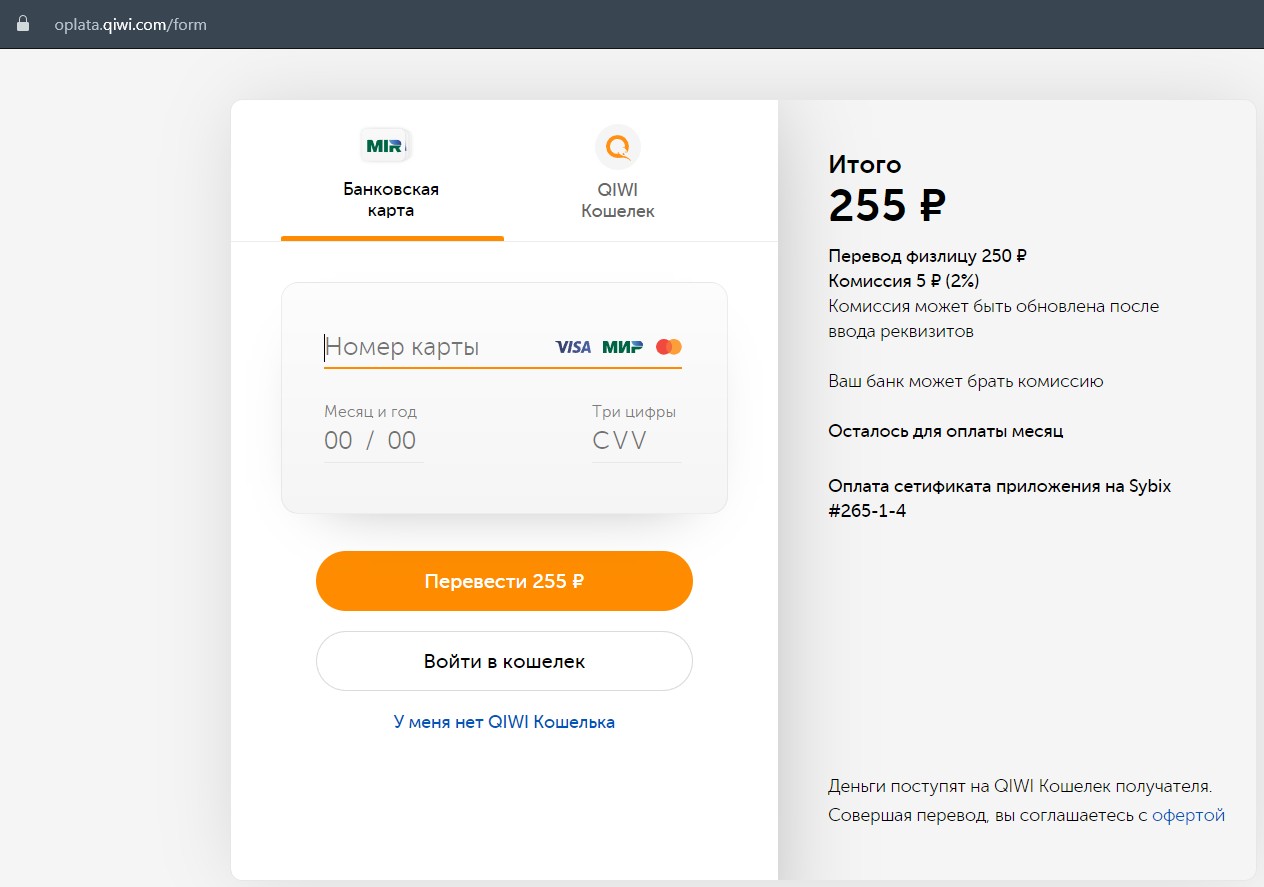Switch to the Банковская карта tab
The width and height of the screenshot is (1264, 887).
pyautogui.click(x=391, y=199)
